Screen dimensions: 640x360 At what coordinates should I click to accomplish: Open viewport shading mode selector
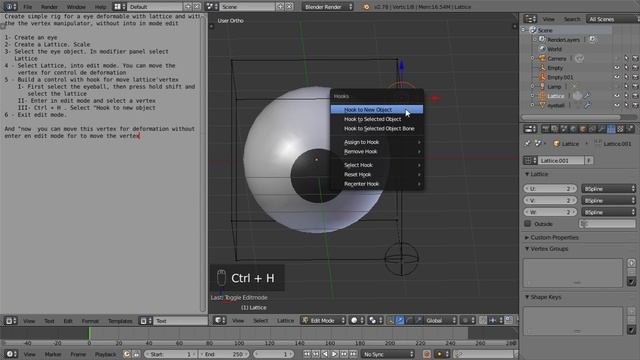point(357,320)
